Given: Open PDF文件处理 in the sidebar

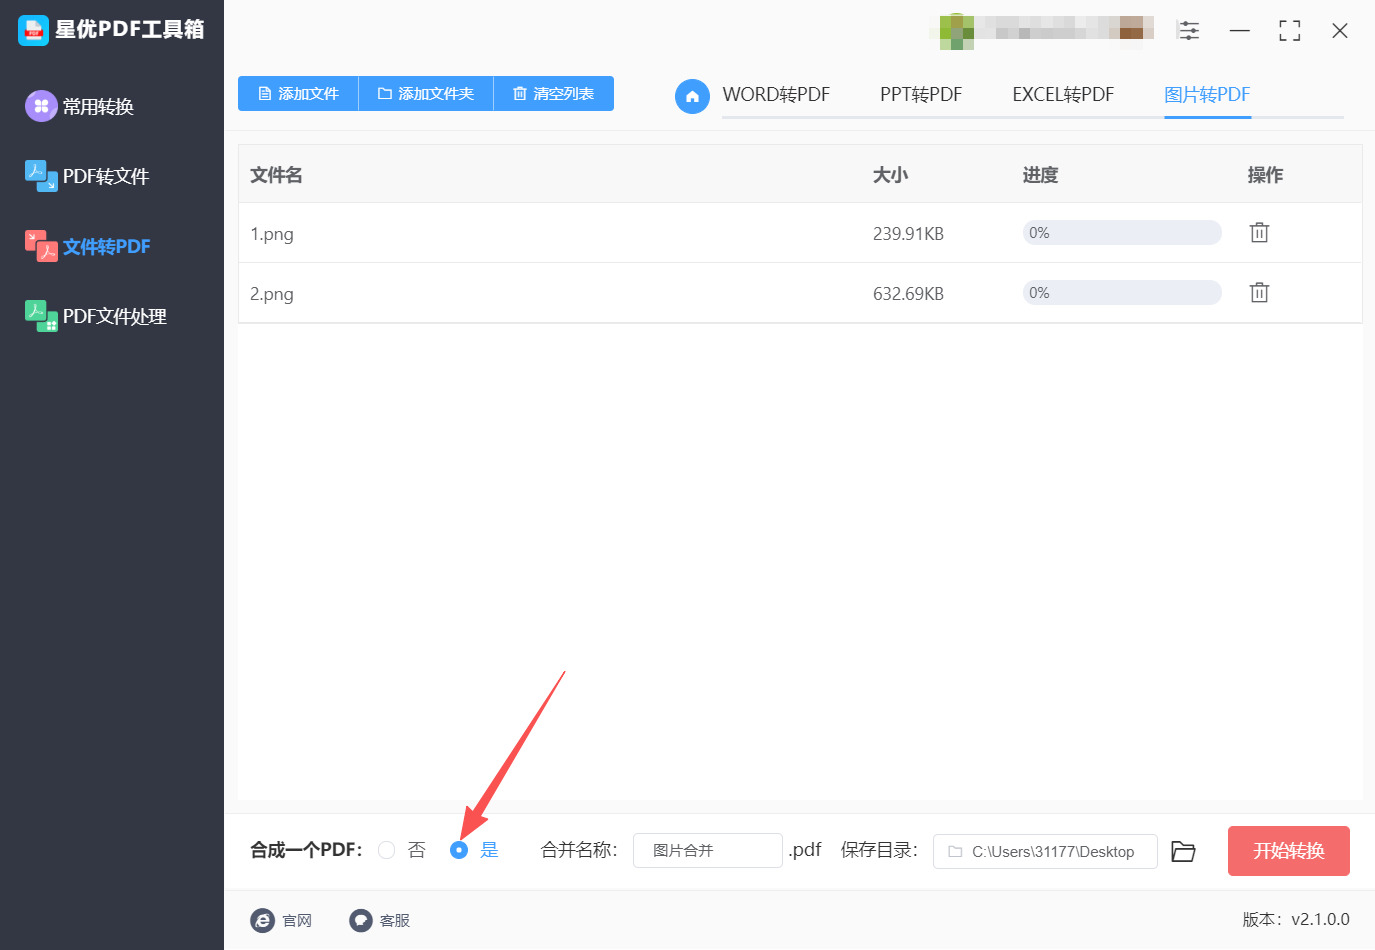Looking at the screenshot, I should pyautogui.click(x=96, y=316).
